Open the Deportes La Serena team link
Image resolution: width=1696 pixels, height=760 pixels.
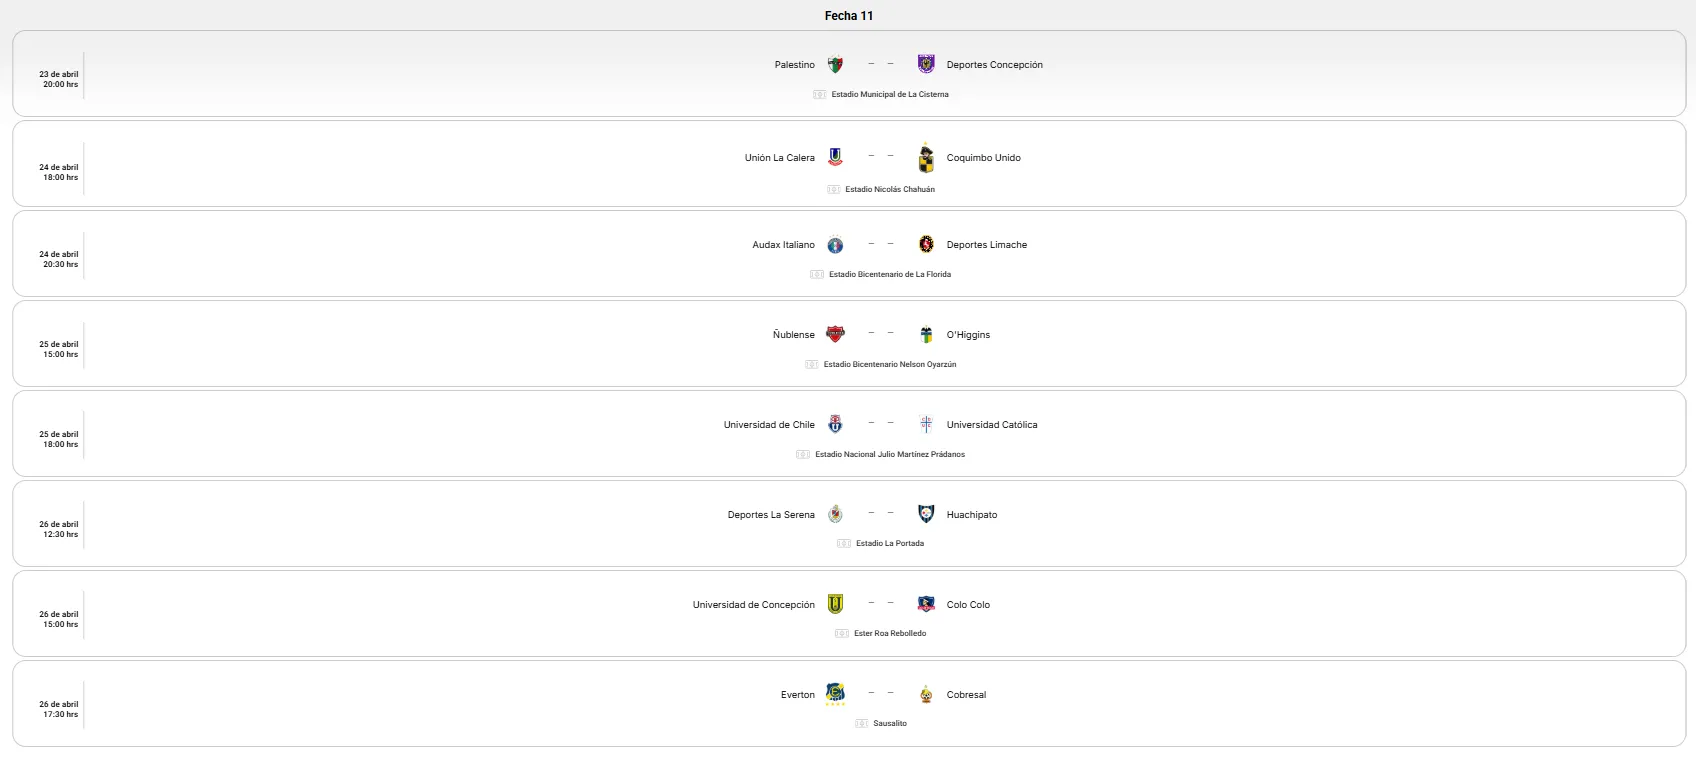click(771, 515)
